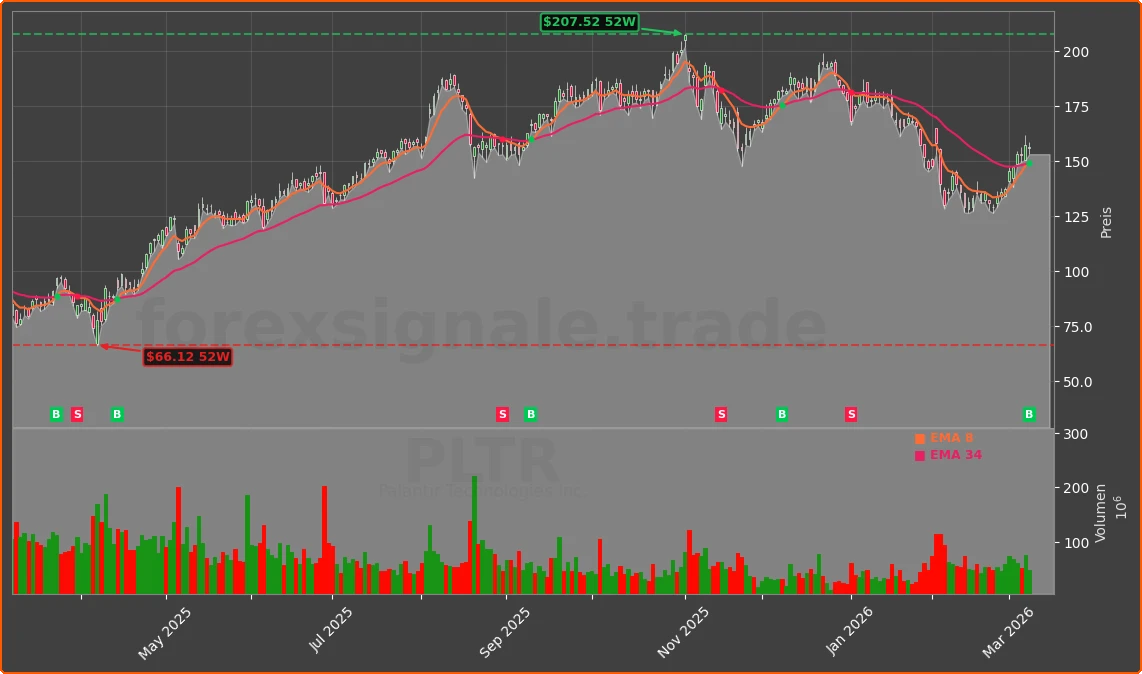1142x674 pixels.
Task: Select the red S sell badge near May 2025
Action: [x=76, y=413]
